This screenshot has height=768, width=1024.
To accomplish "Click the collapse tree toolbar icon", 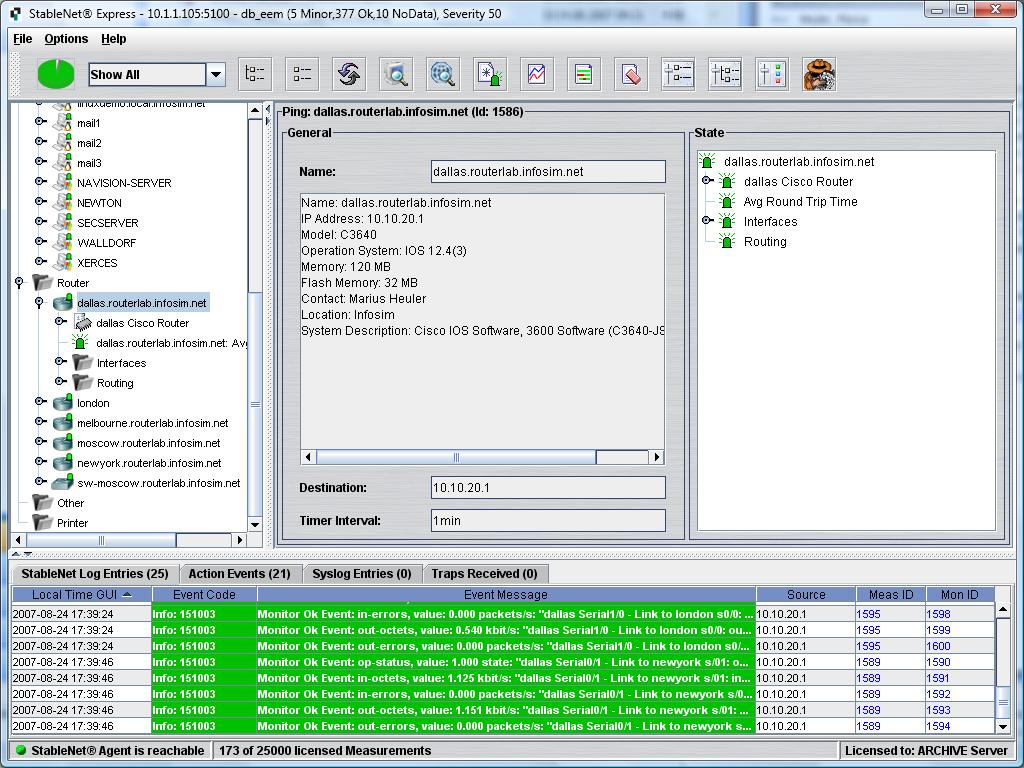I will (302, 74).
